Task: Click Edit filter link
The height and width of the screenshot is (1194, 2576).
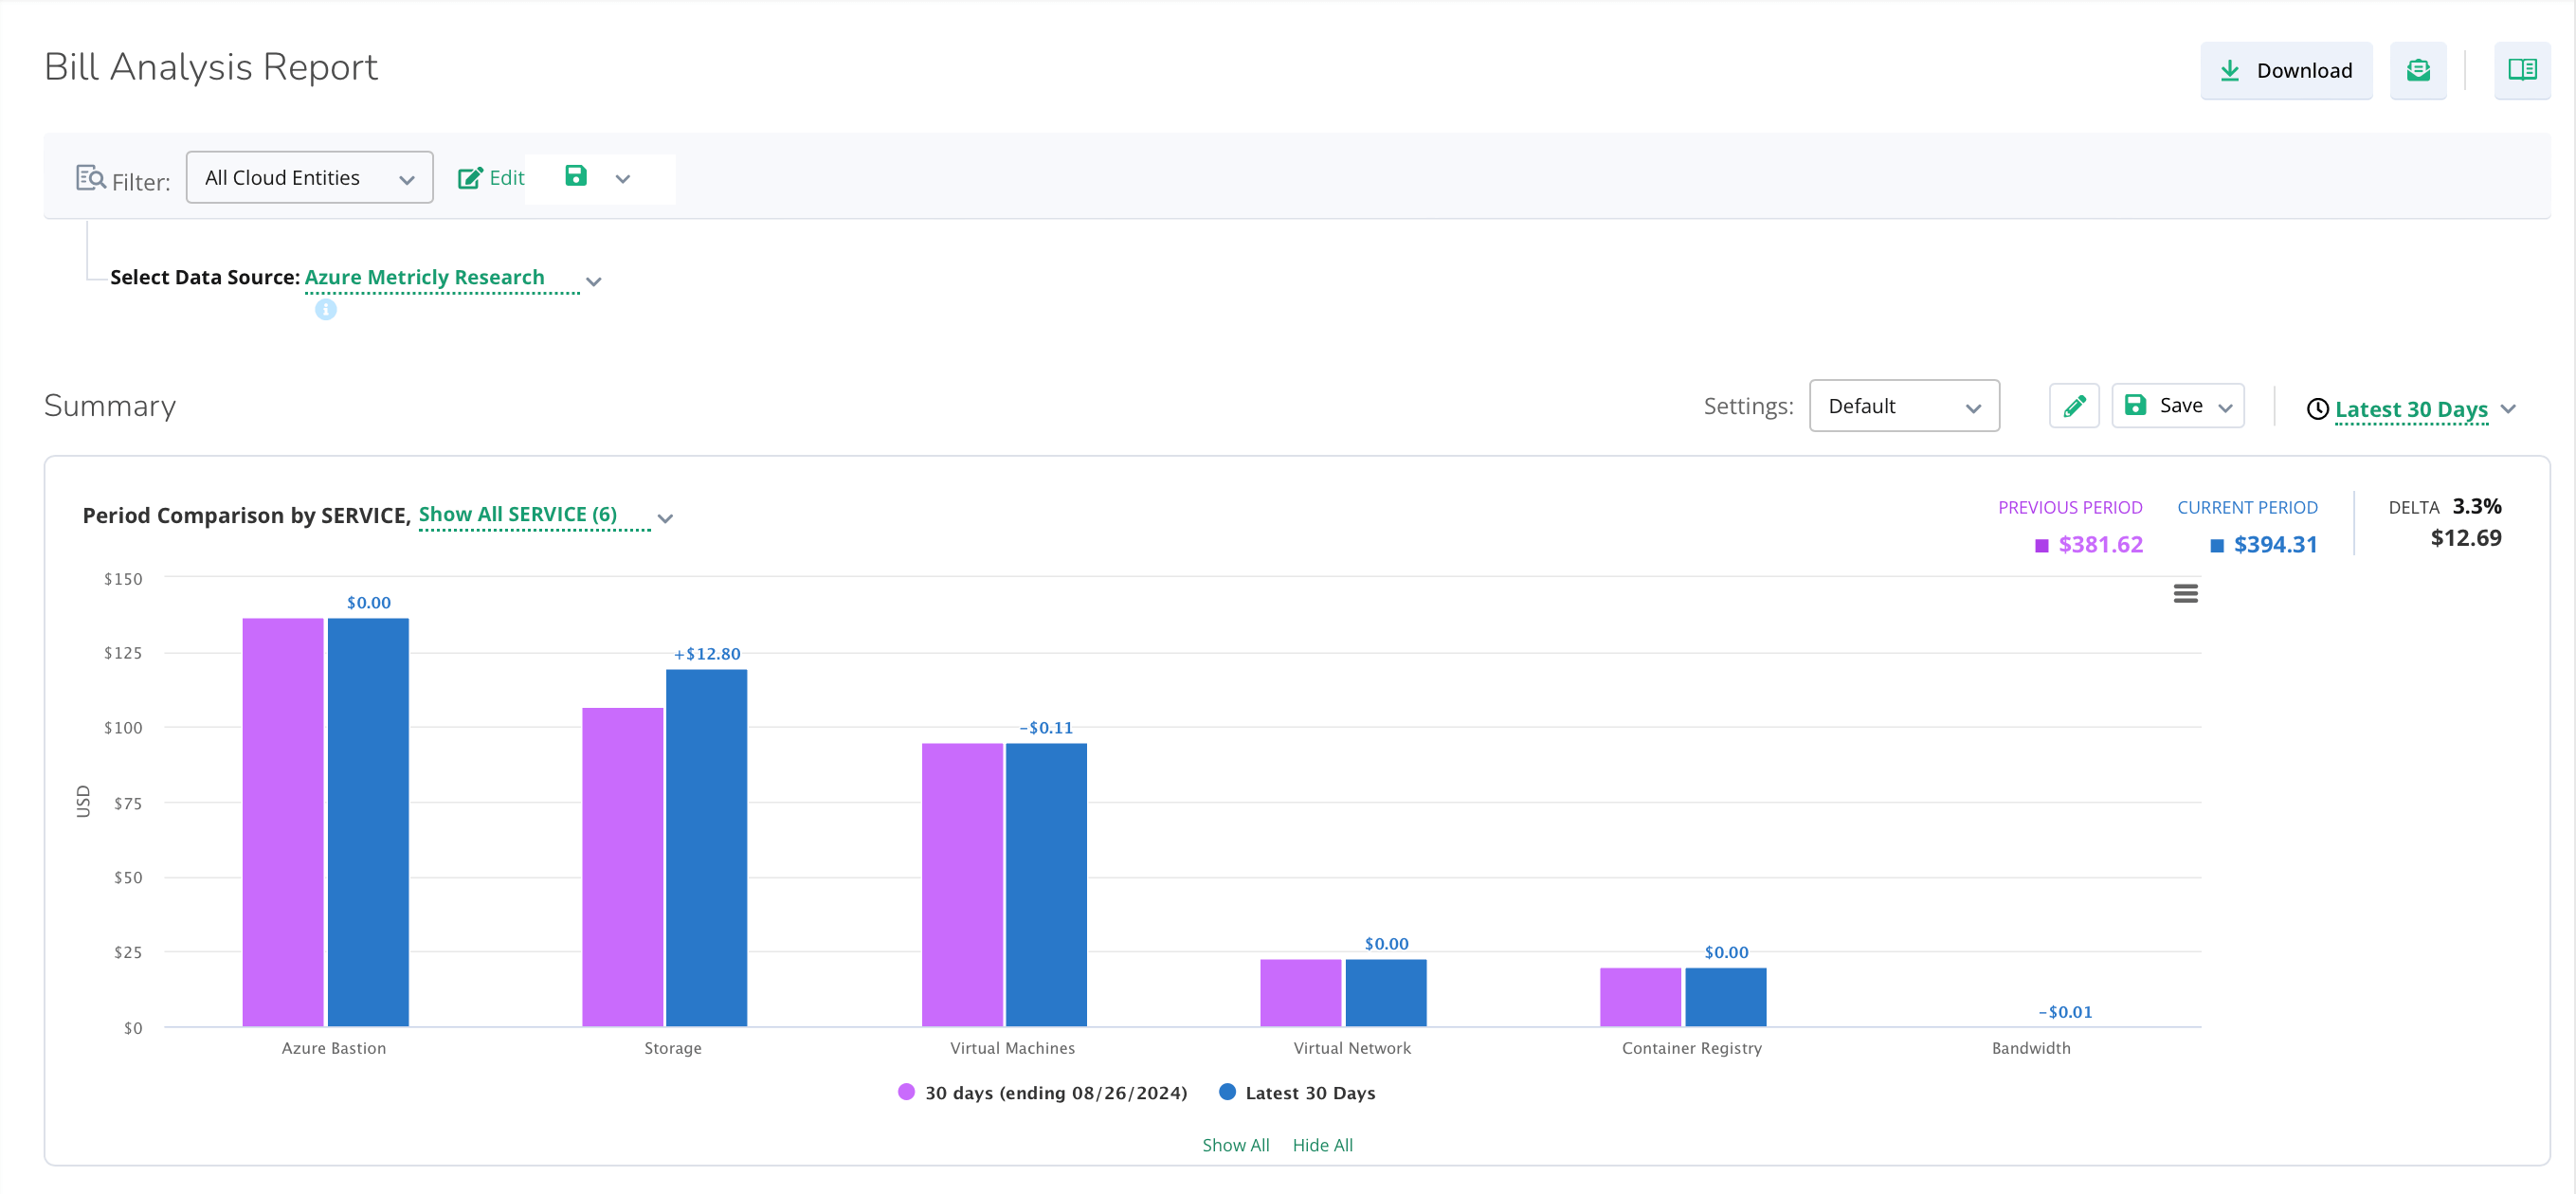Action: click(491, 178)
